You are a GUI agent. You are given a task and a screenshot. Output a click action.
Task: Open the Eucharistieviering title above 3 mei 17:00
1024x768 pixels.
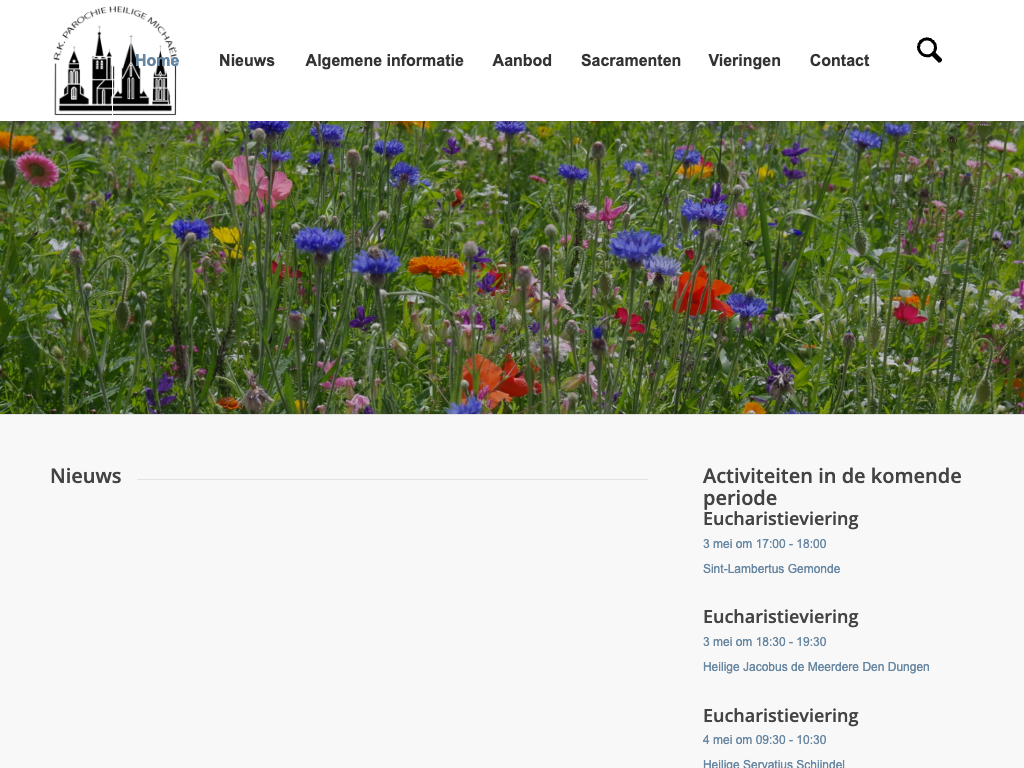(780, 519)
